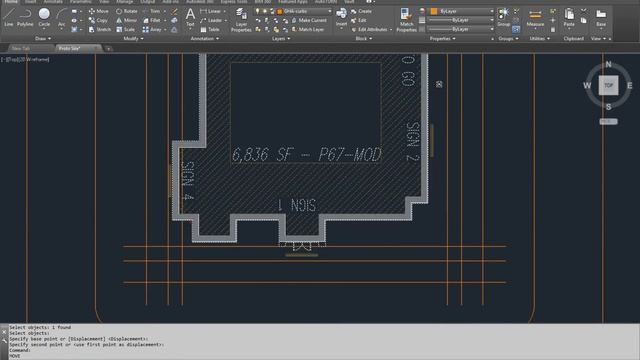Insert a Table from Annotation panel
This screenshot has height=360, width=640.
tap(210, 29)
